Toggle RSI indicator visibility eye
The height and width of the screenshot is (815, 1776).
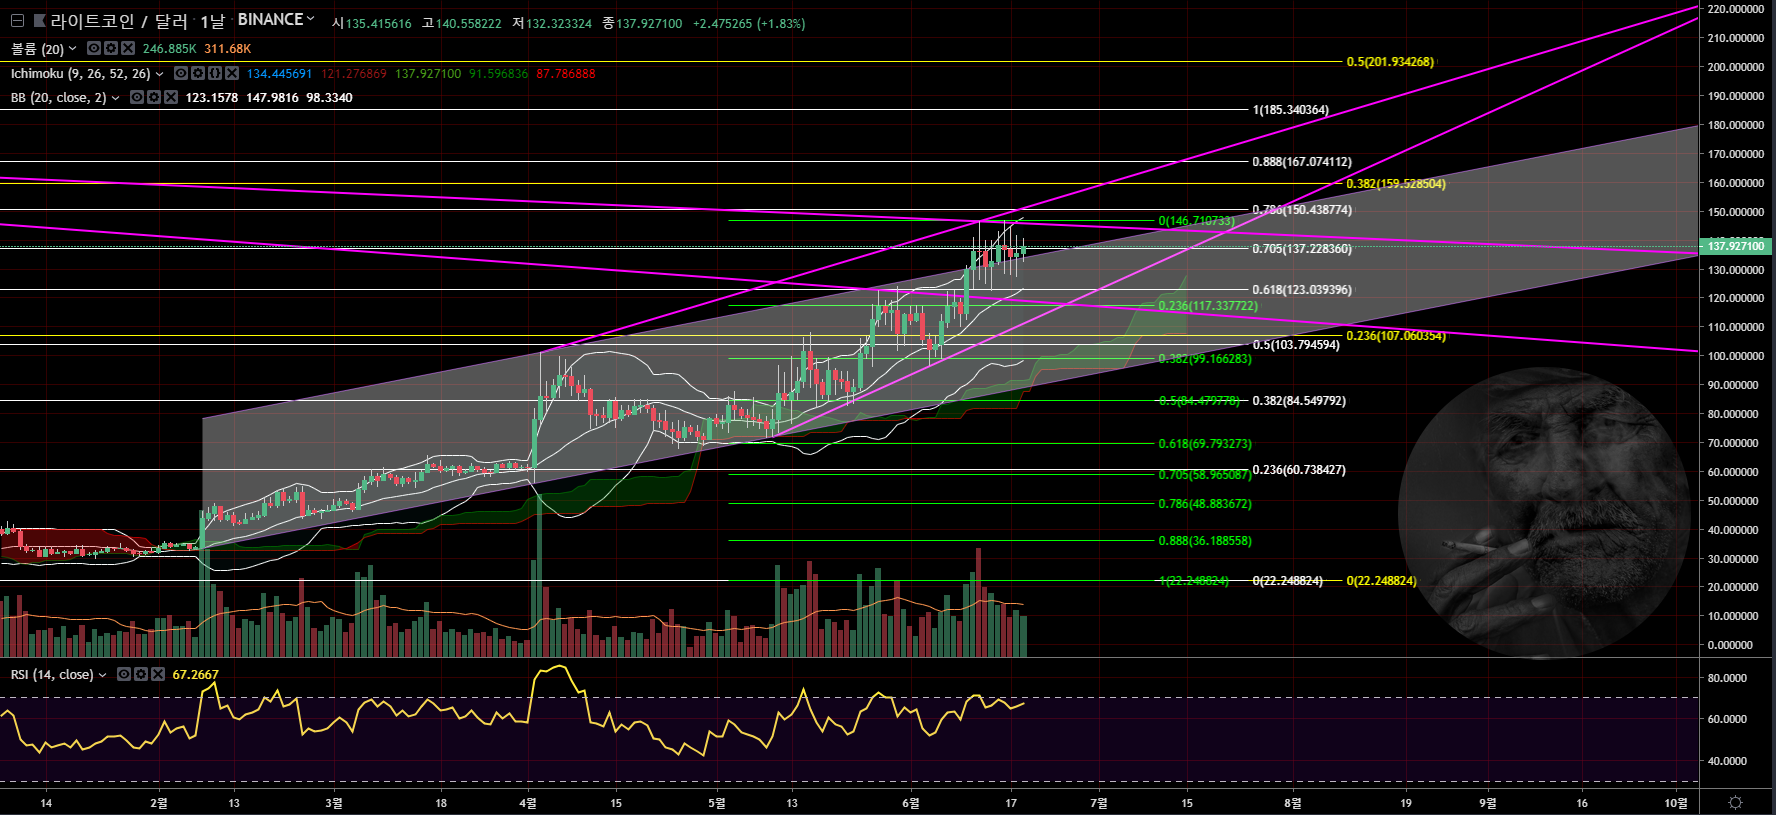click(124, 674)
